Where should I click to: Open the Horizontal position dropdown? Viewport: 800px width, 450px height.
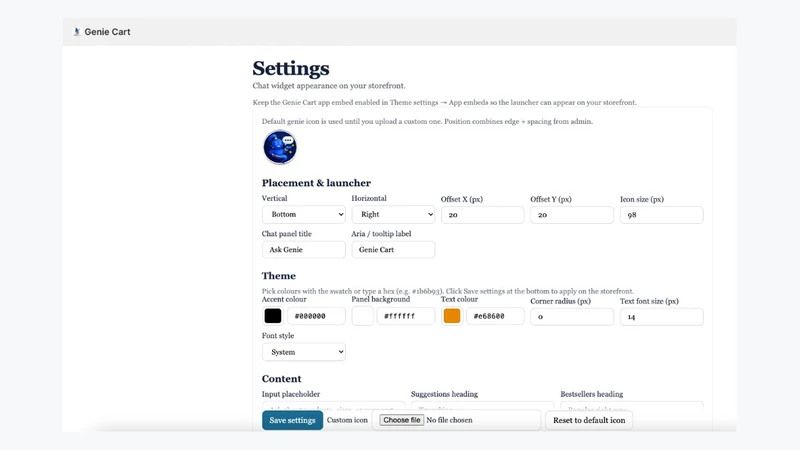click(x=393, y=214)
